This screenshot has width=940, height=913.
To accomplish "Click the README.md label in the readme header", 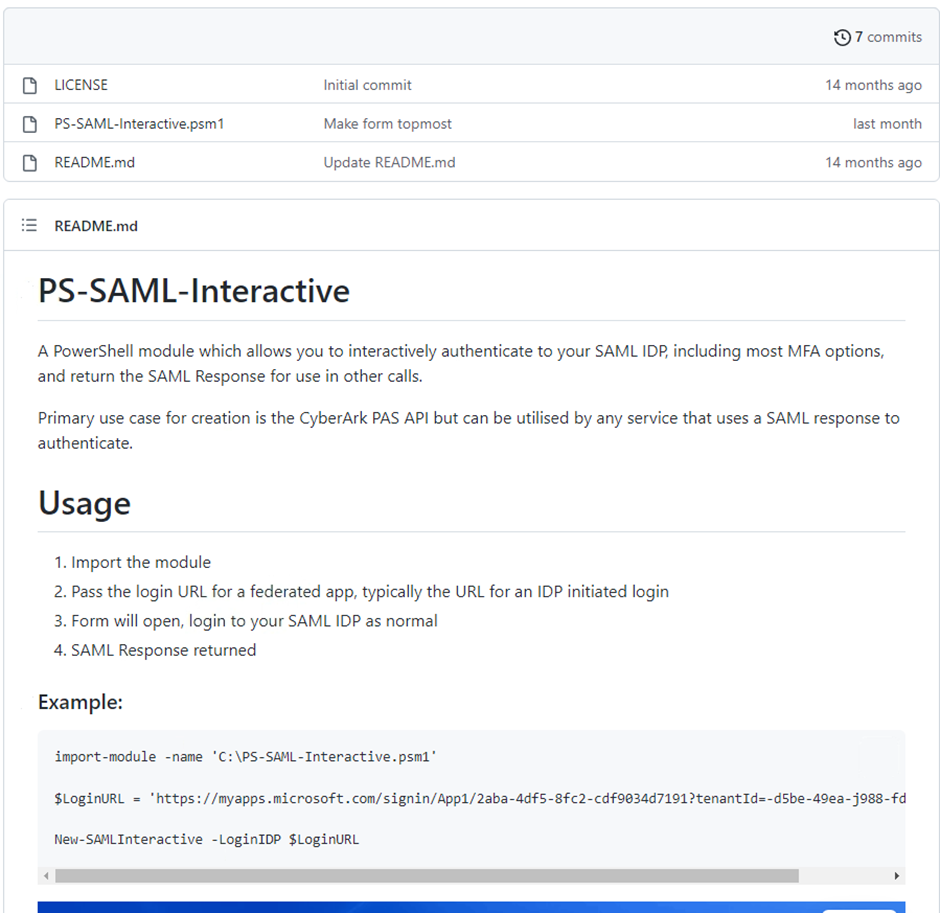I will (x=96, y=226).
